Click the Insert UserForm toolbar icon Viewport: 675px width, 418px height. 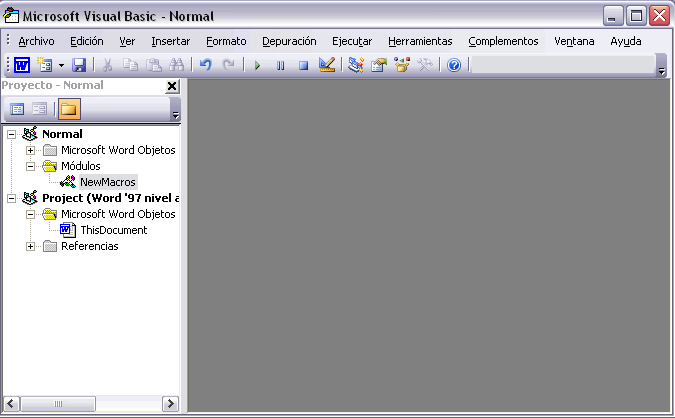point(44,65)
